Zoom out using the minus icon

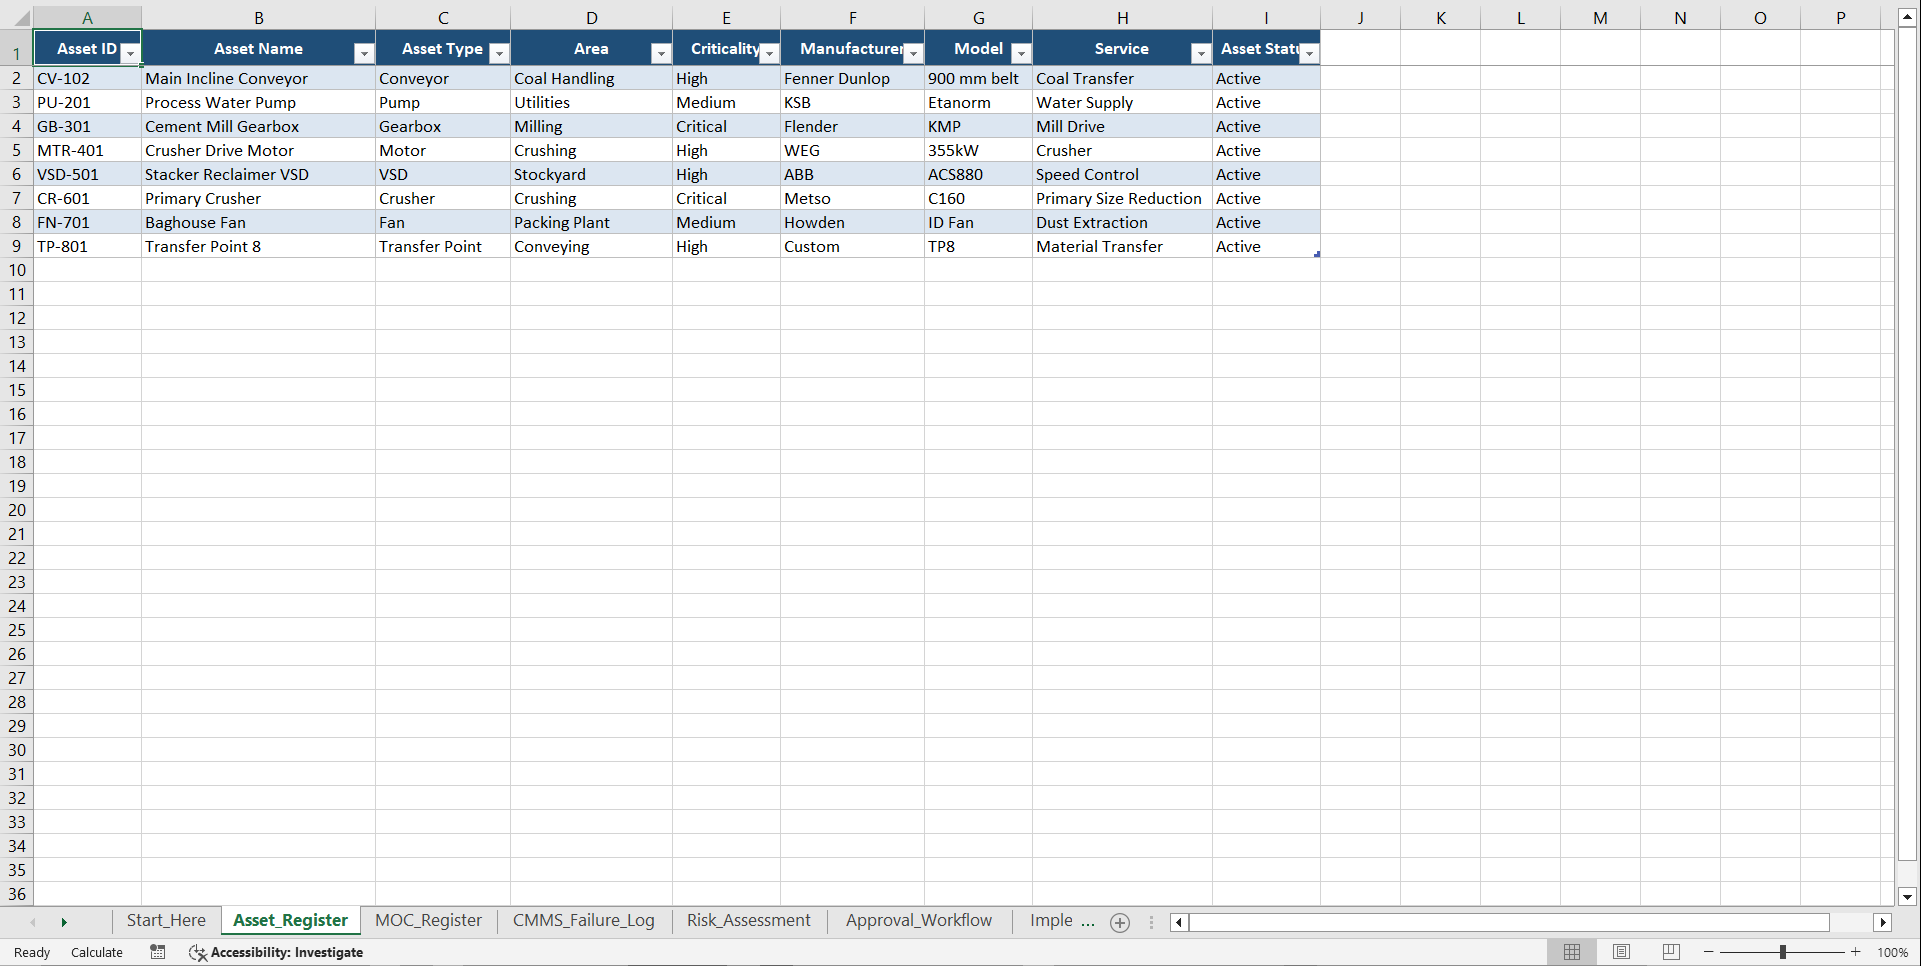click(1708, 952)
